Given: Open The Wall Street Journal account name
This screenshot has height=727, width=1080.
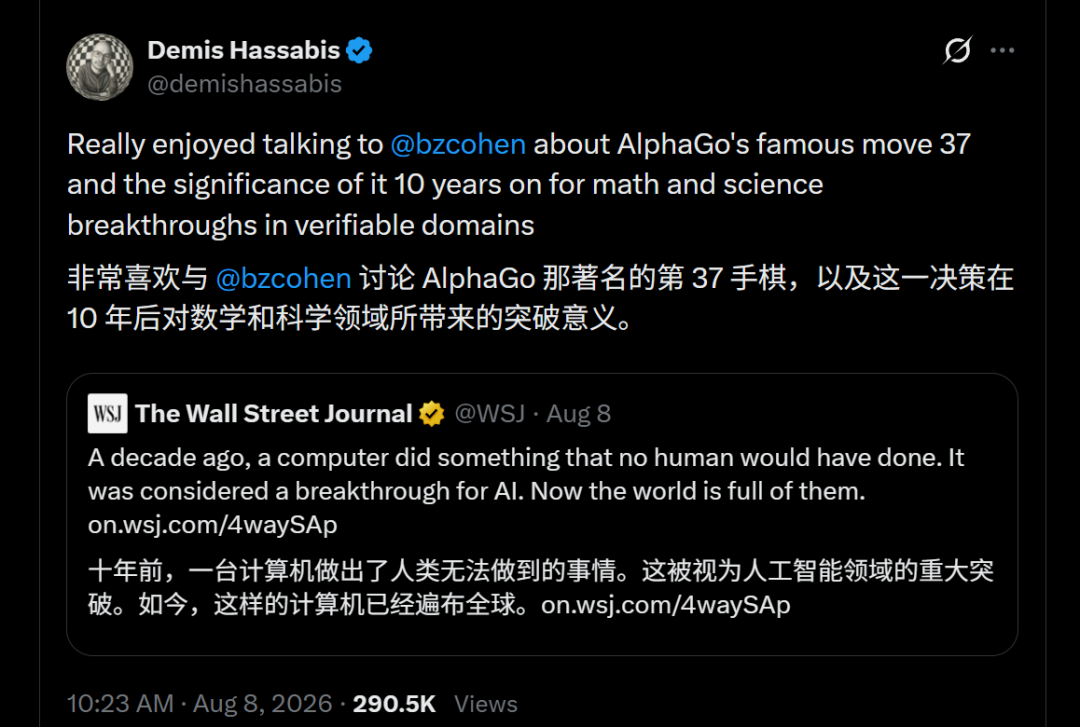Looking at the screenshot, I should coord(273,413).
